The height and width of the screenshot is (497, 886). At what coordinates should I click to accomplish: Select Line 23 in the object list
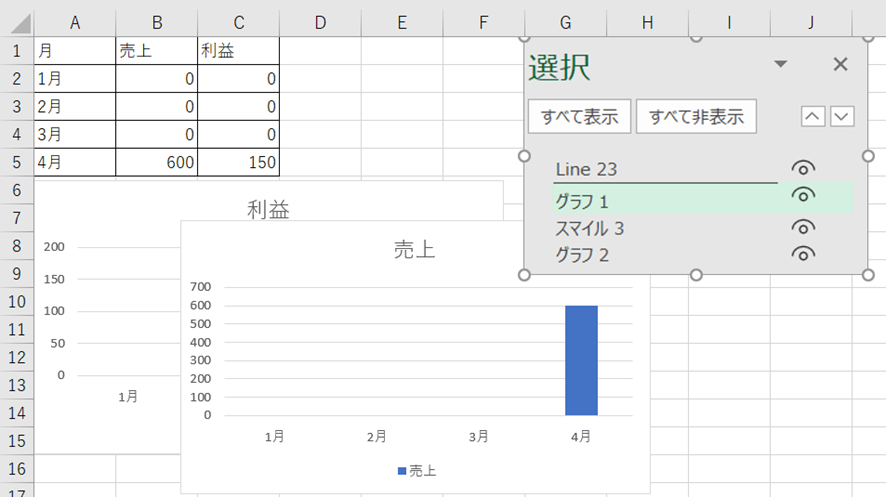coord(594,169)
